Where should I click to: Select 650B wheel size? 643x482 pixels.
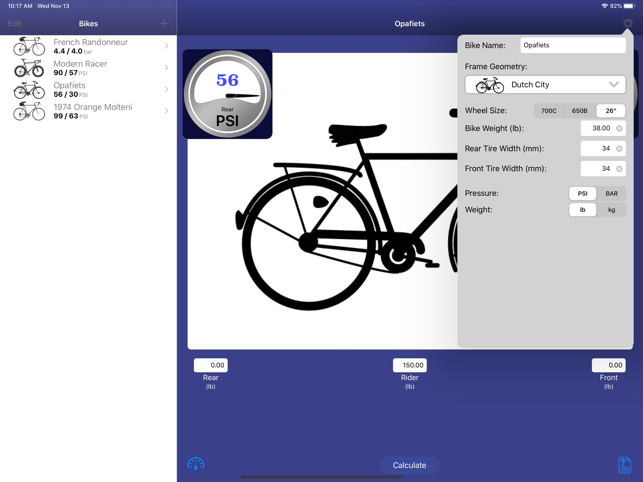click(579, 111)
